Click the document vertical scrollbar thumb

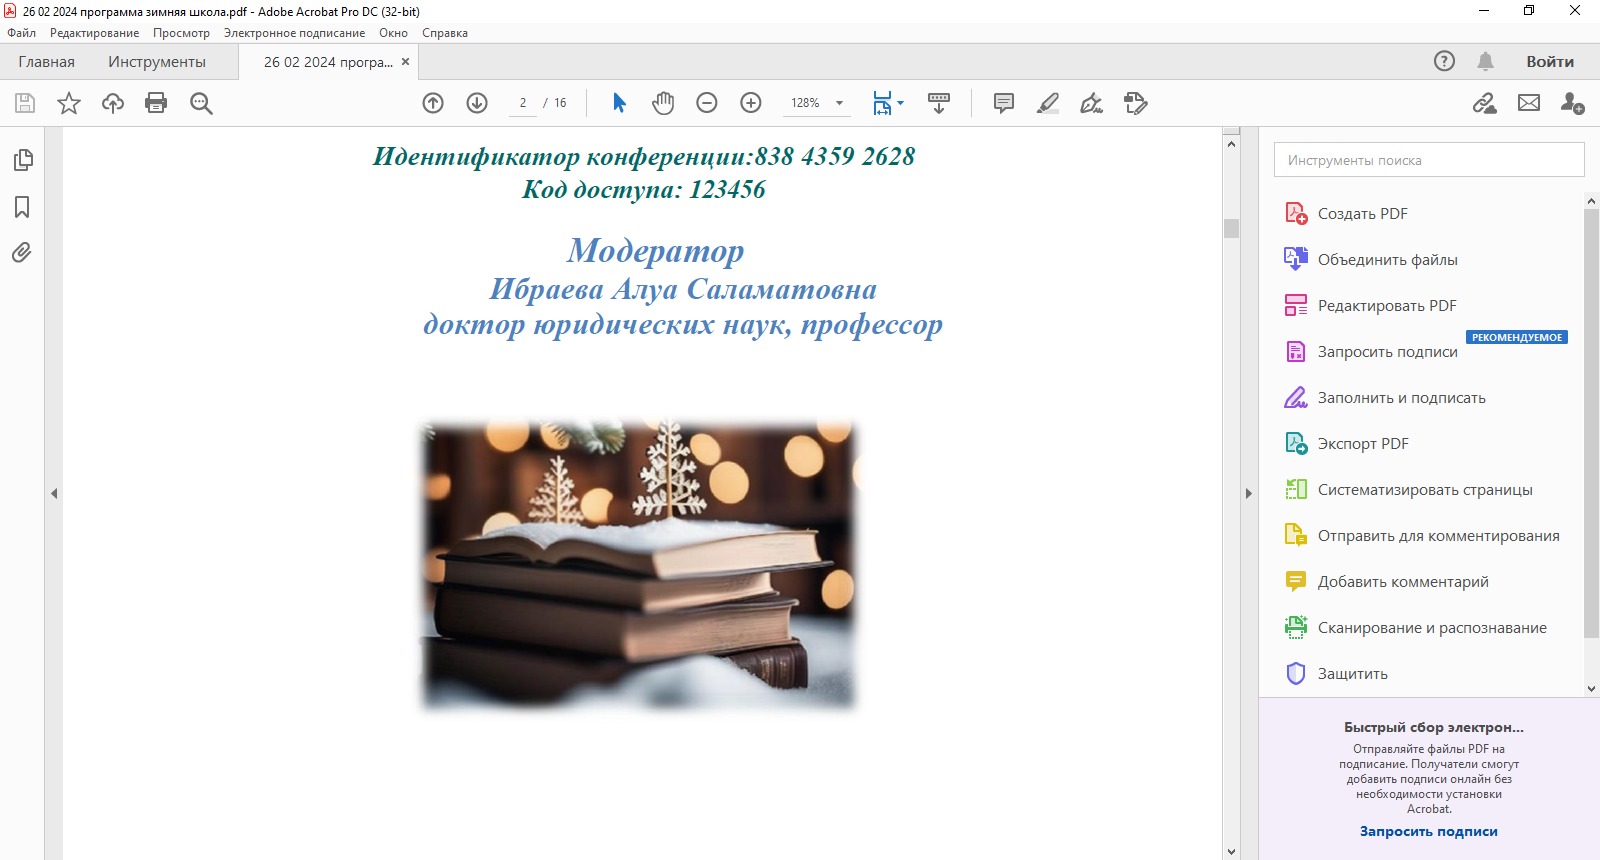click(x=1231, y=228)
